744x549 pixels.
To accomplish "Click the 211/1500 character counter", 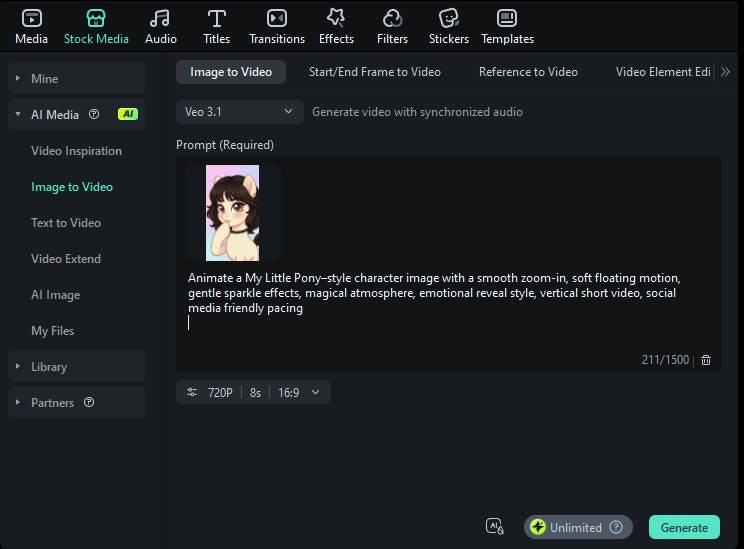I will click(665, 360).
